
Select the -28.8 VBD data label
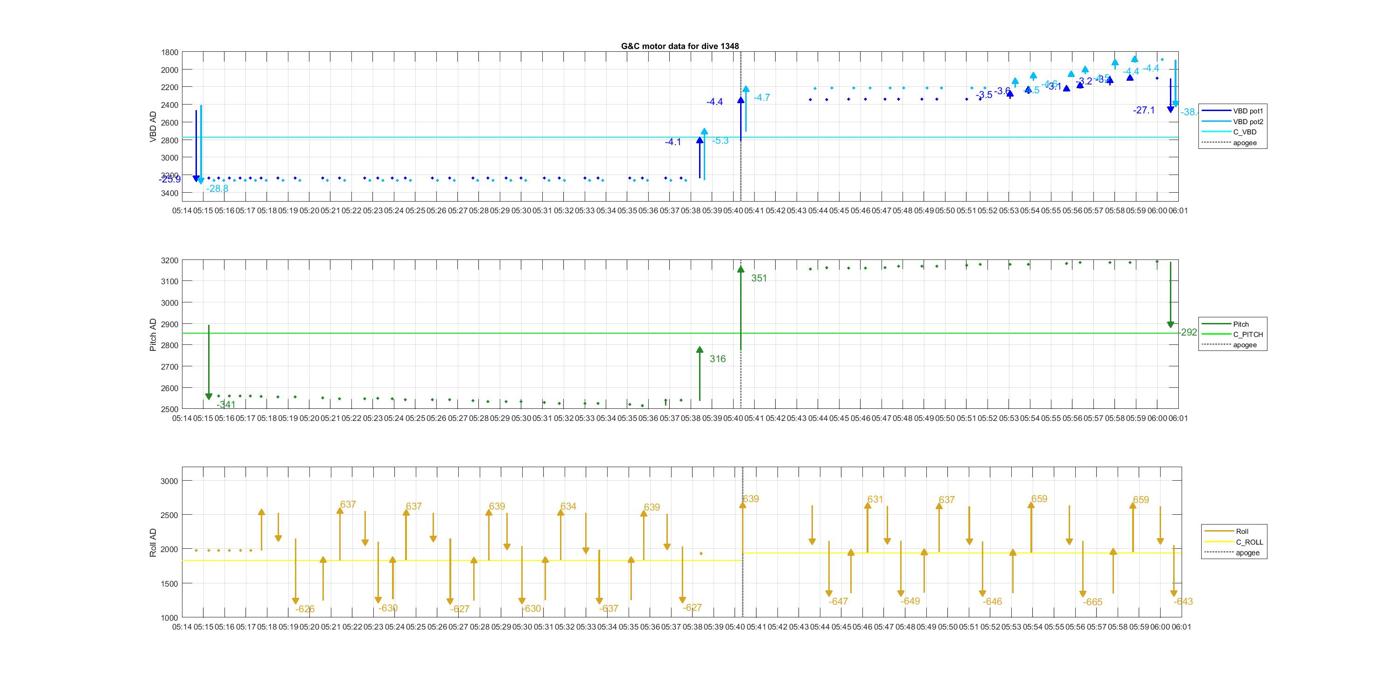pyautogui.click(x=217, y=188)
